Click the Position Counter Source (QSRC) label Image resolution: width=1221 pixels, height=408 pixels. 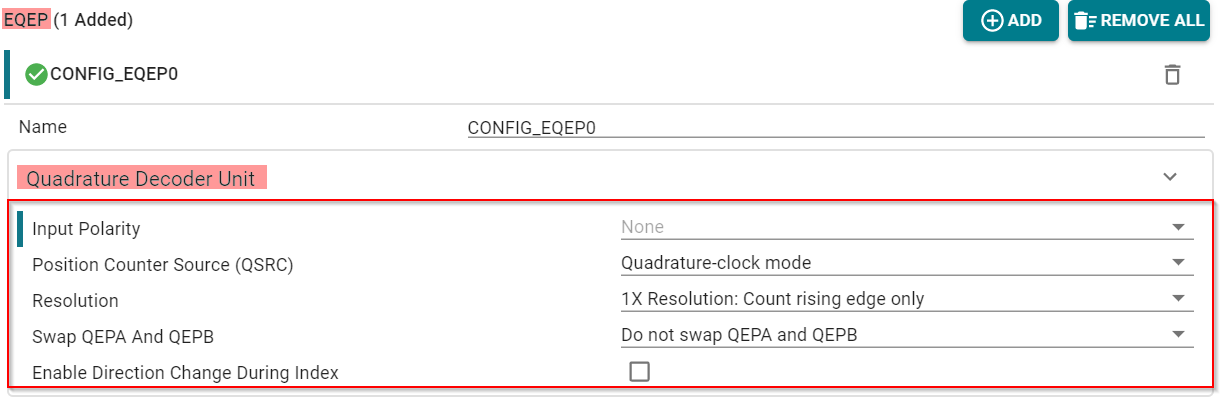(163, 265)
